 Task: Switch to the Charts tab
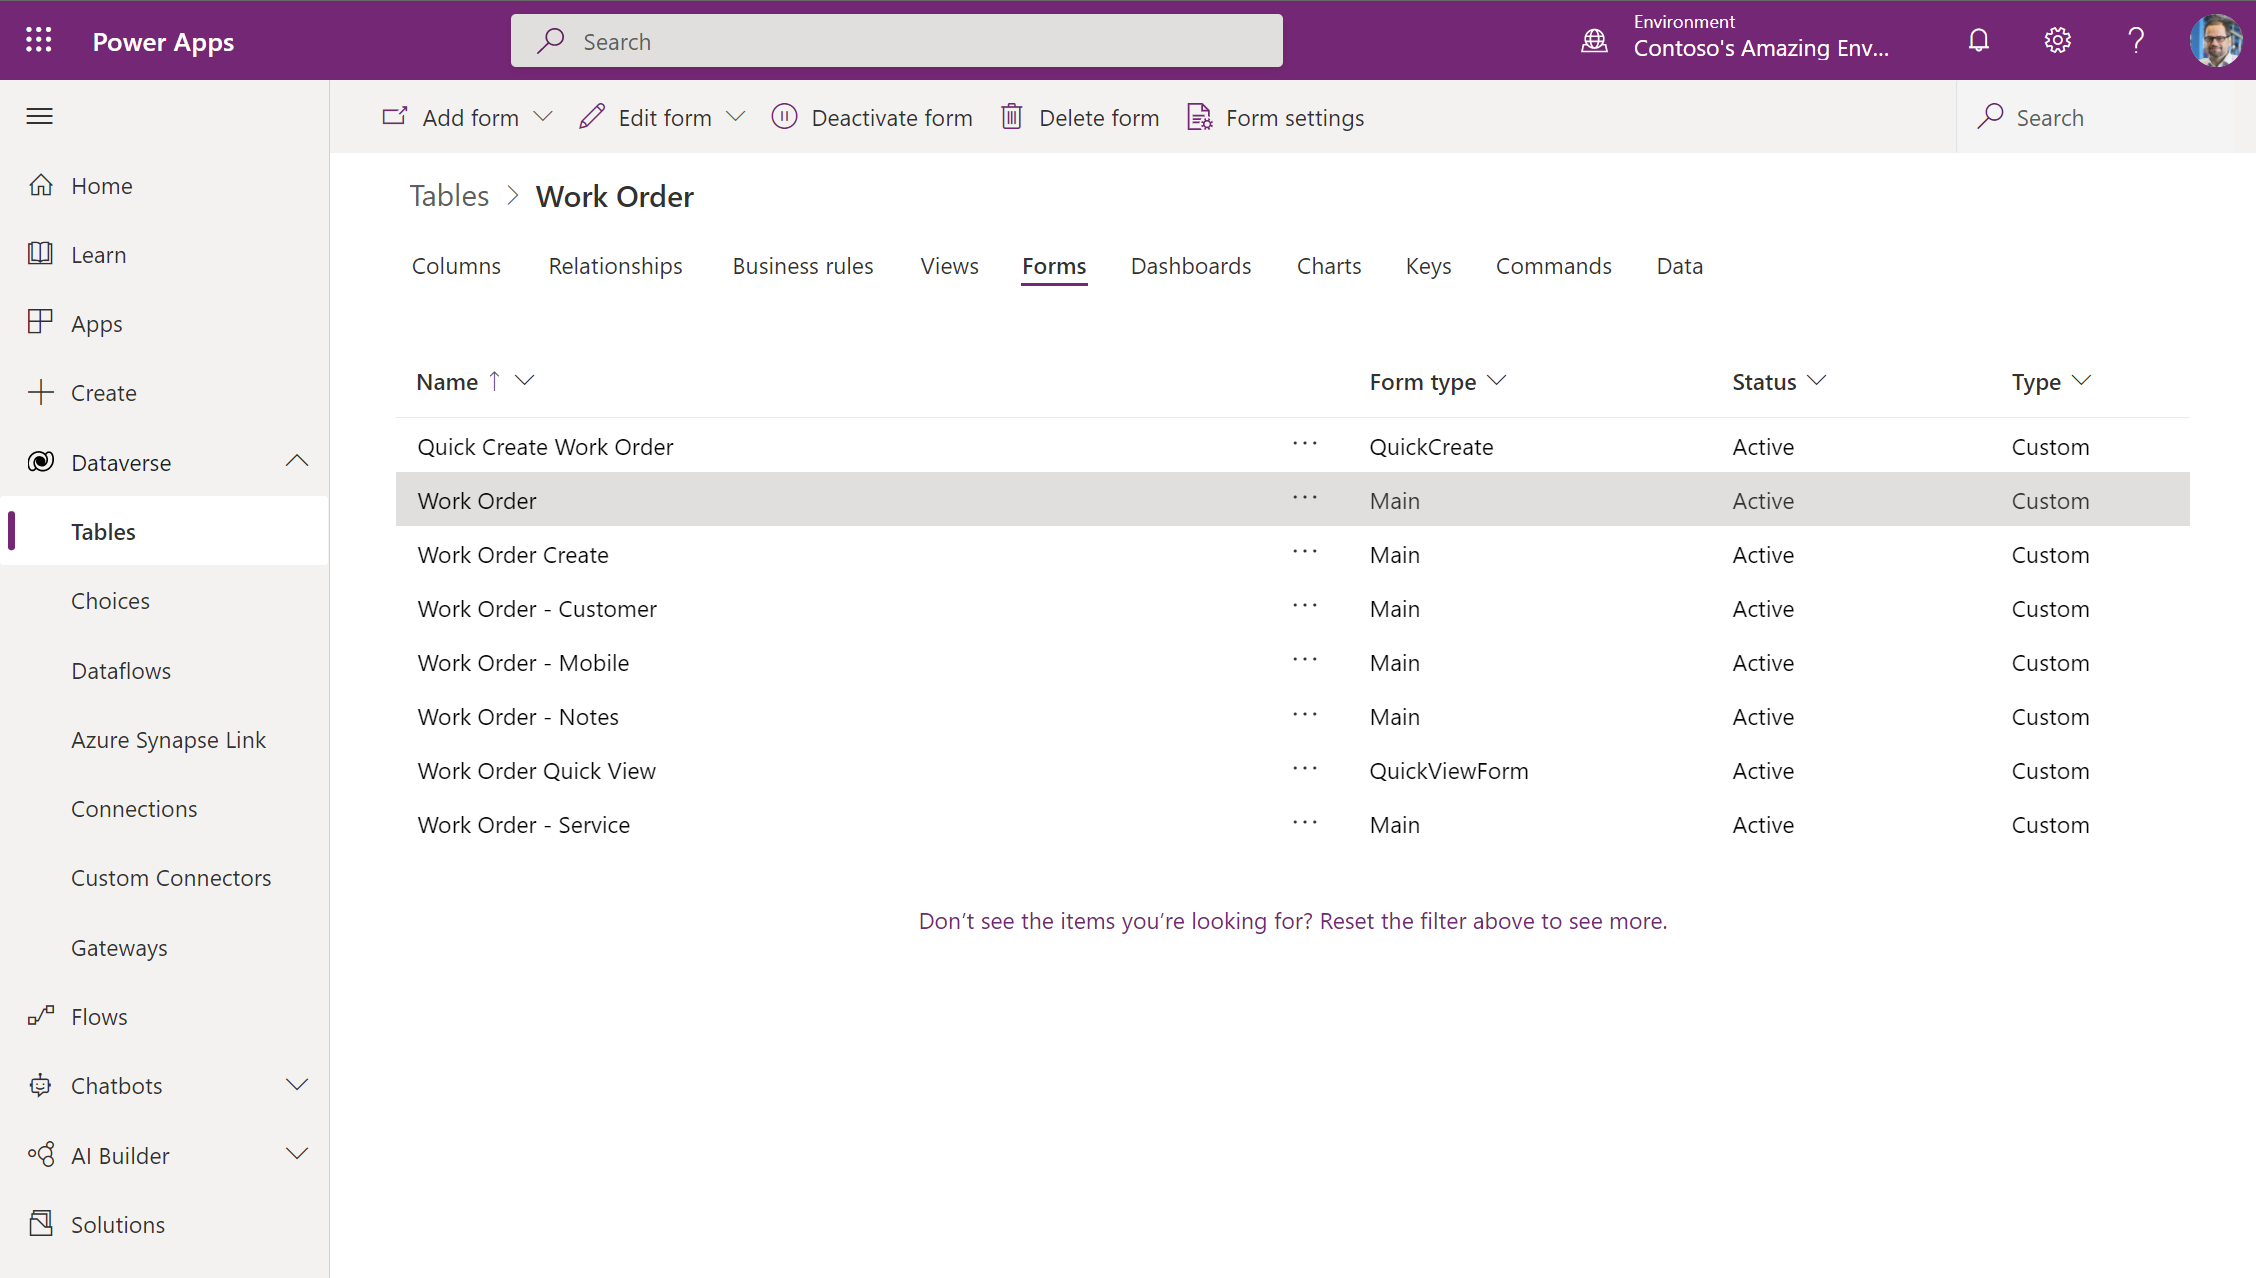click(x=1329, y=266)
